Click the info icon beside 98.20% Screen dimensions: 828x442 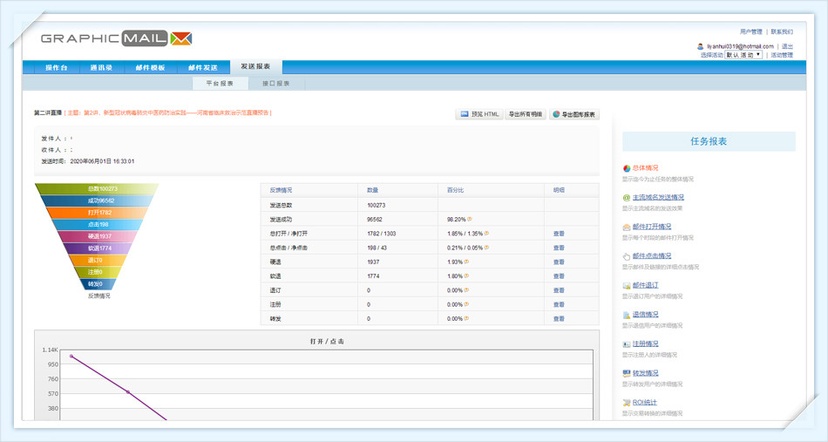(468, 218)
